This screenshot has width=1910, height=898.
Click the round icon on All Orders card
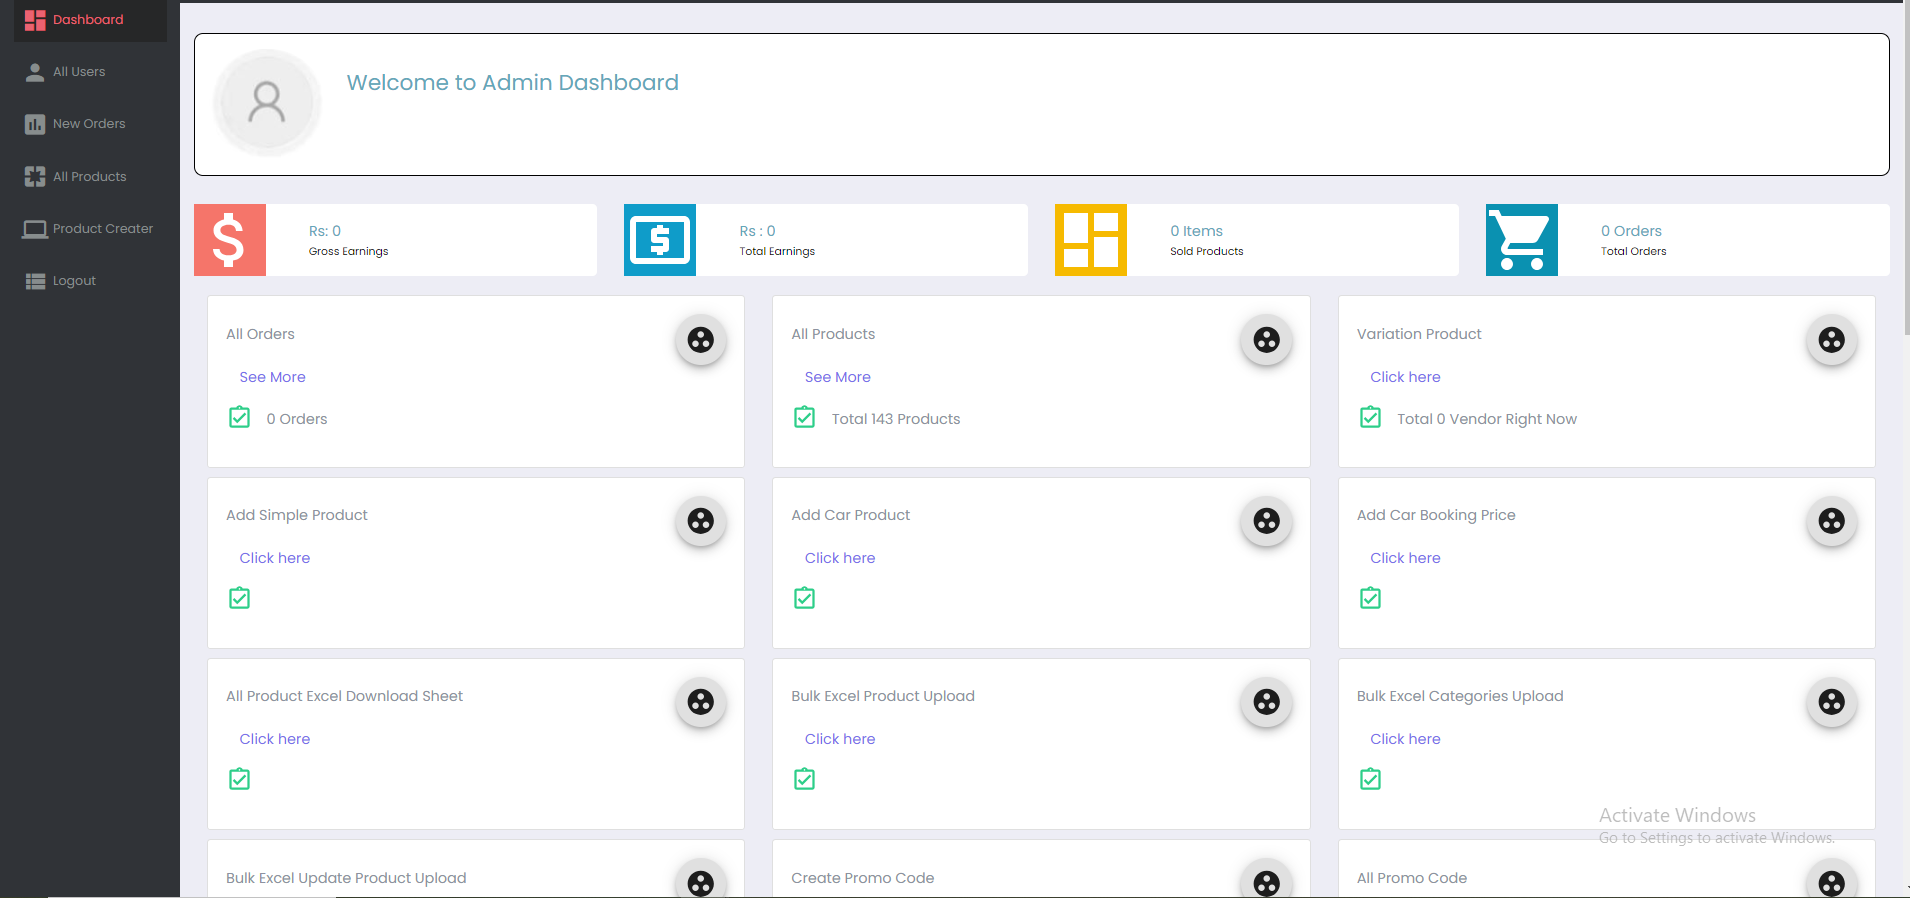[700, 340]
